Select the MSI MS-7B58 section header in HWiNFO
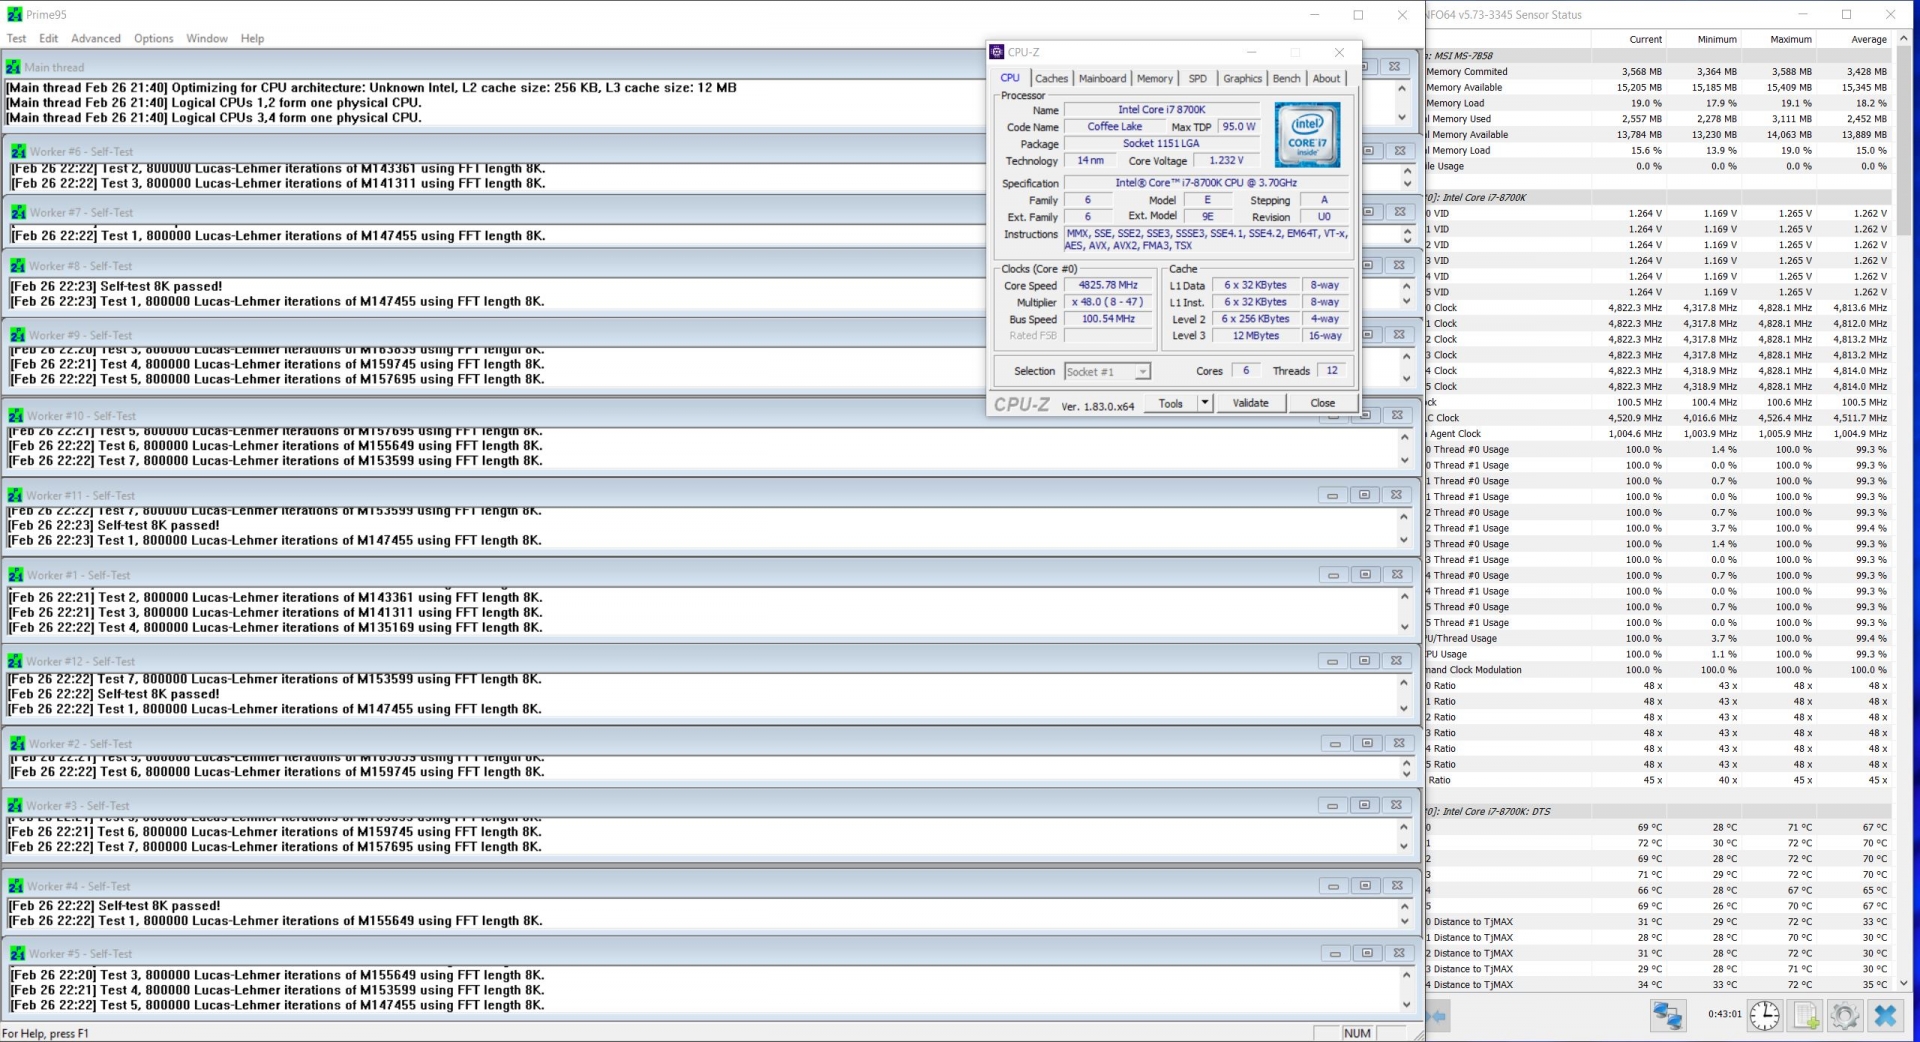 [x=1658, y=56]
